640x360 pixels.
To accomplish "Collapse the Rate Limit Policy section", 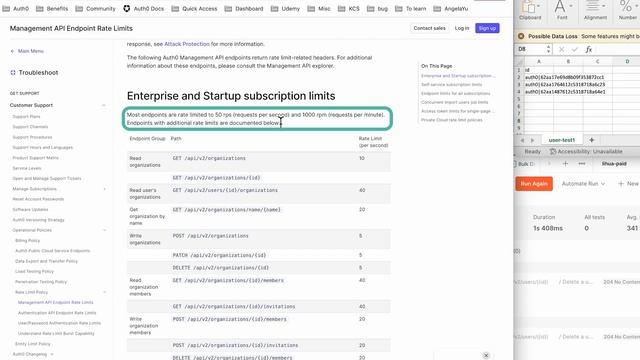I will click(x=104, y=292).
